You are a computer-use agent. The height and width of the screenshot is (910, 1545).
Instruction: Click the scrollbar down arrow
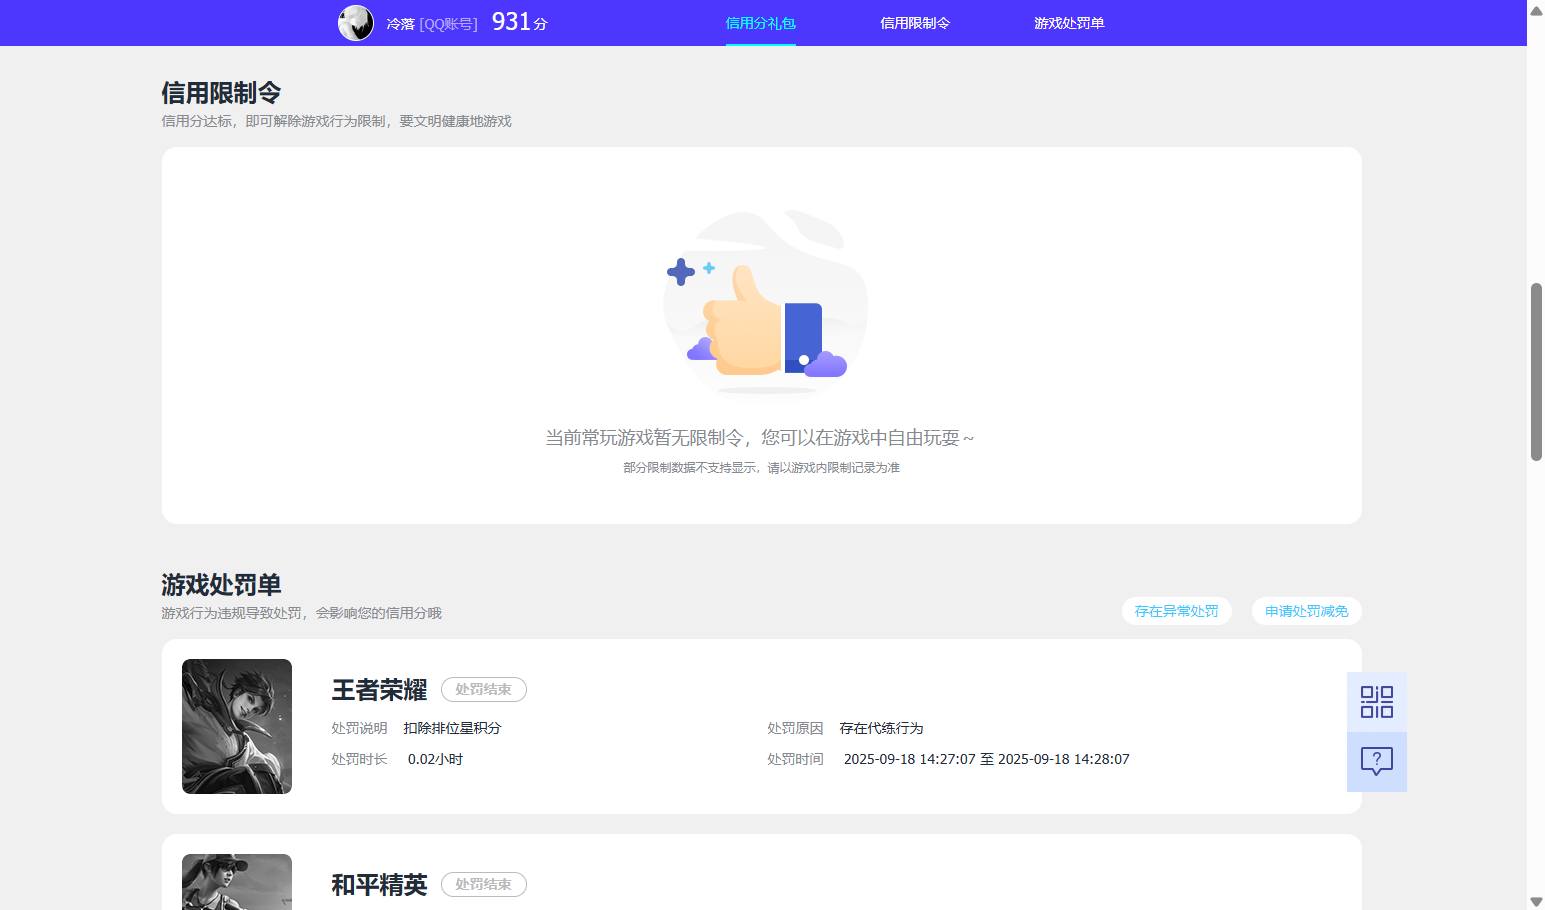click(1536, 902)
